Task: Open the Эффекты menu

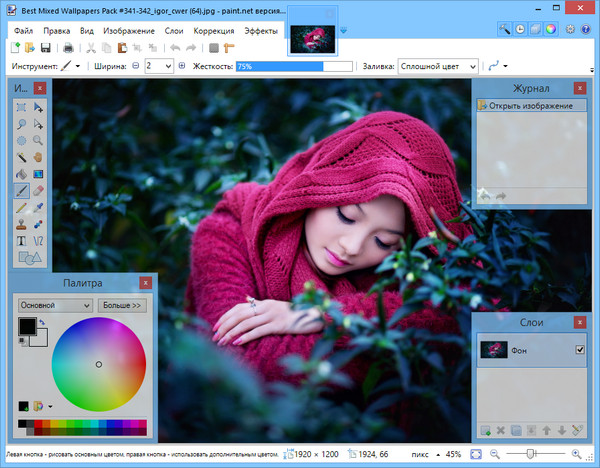Action: coord(261,31)
